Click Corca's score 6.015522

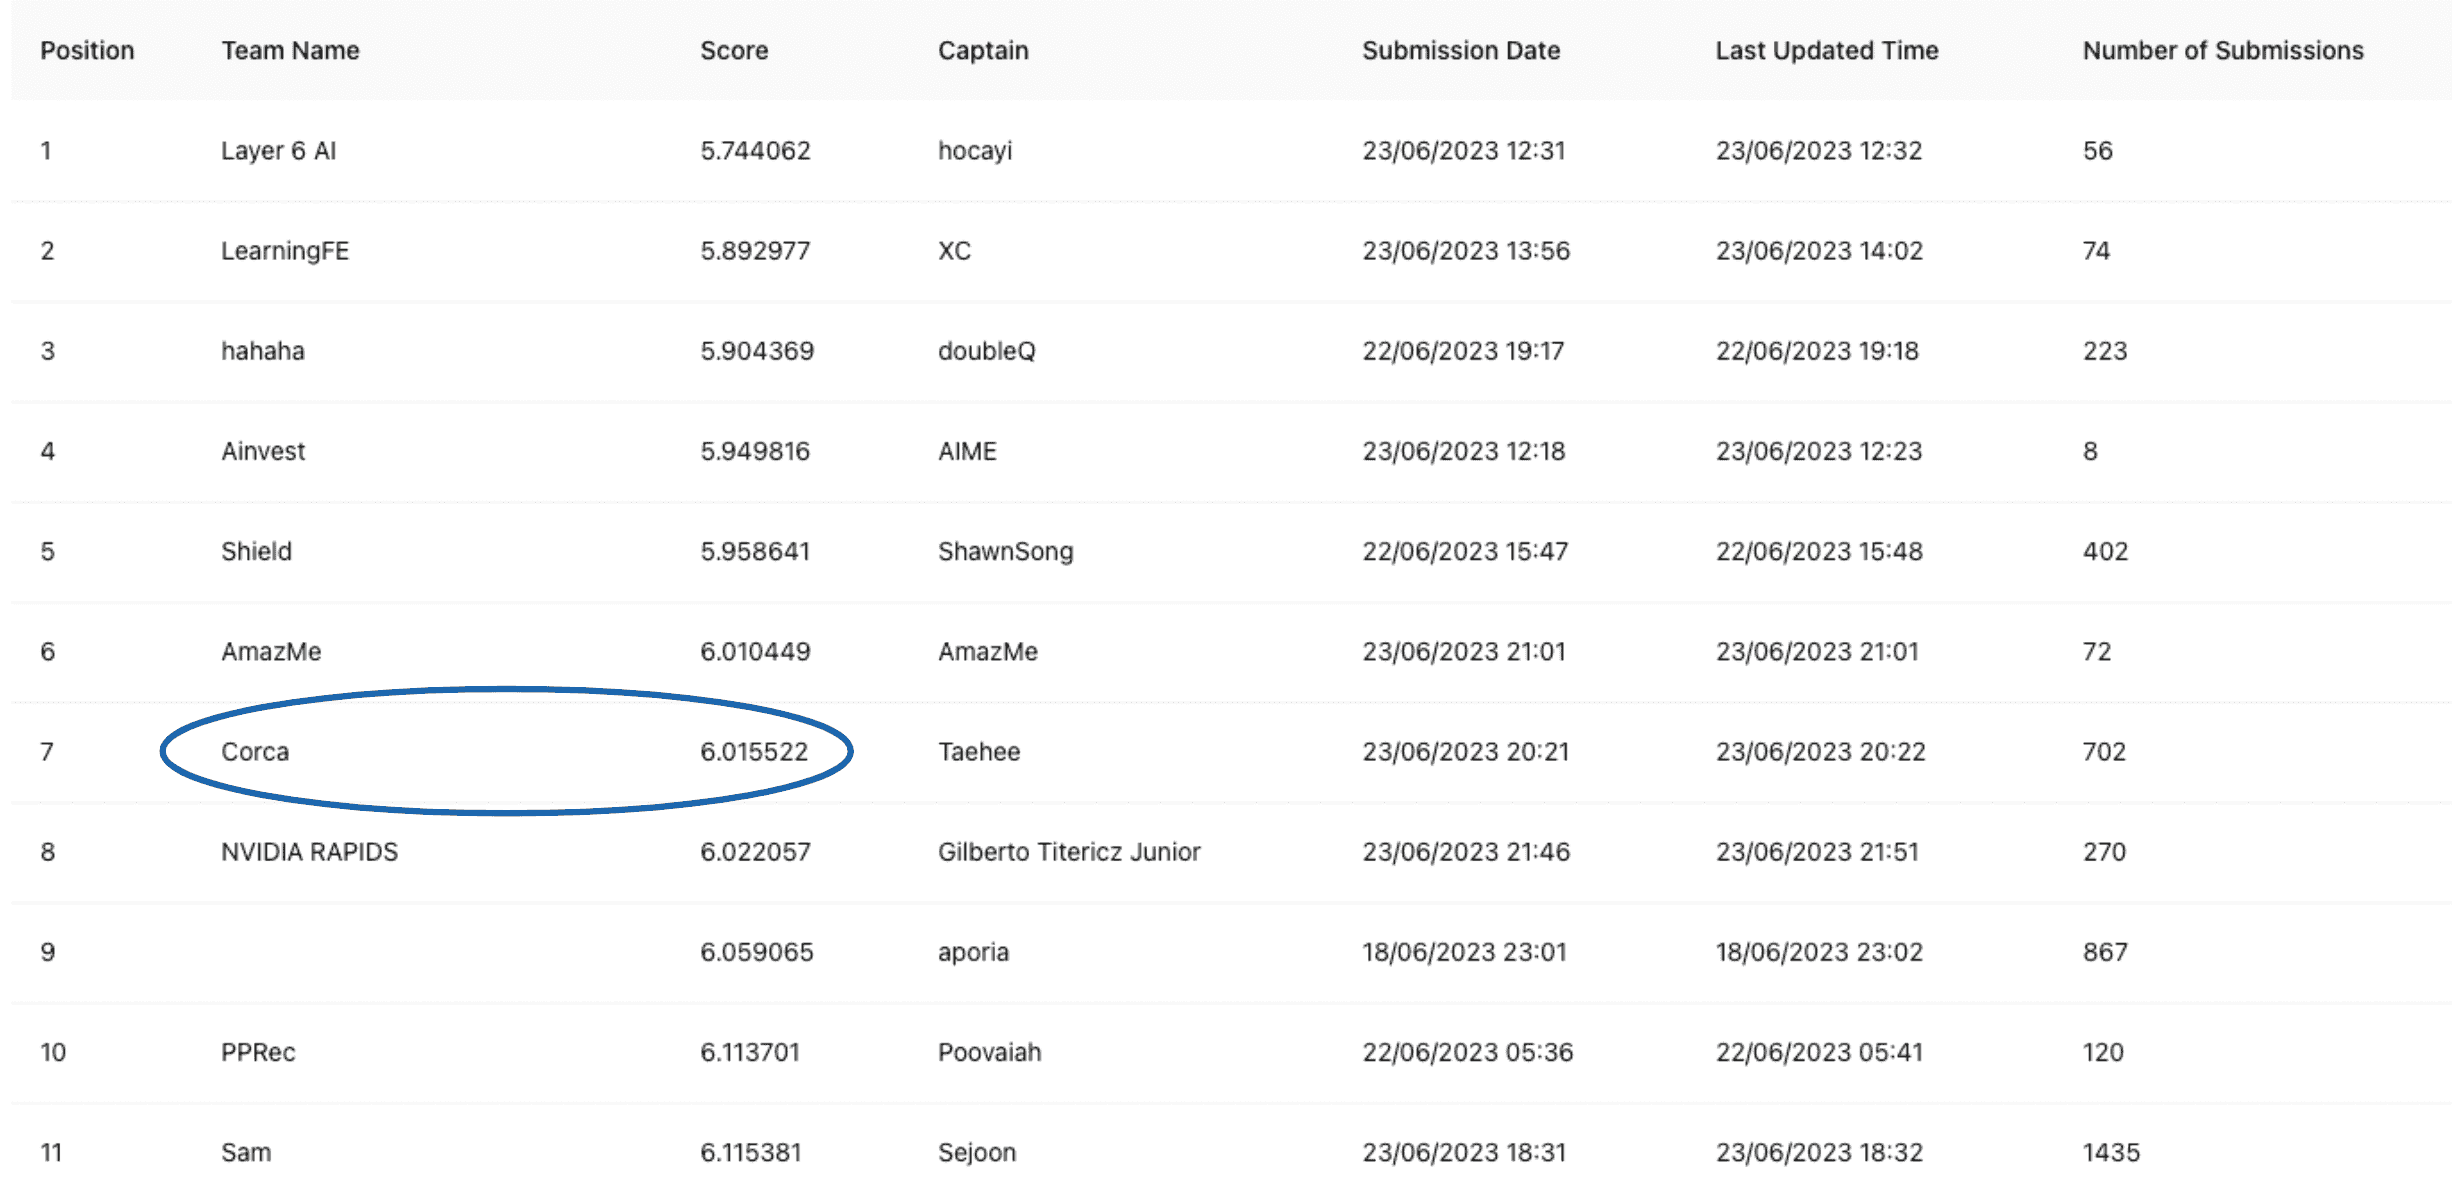[x=753, y=752]
